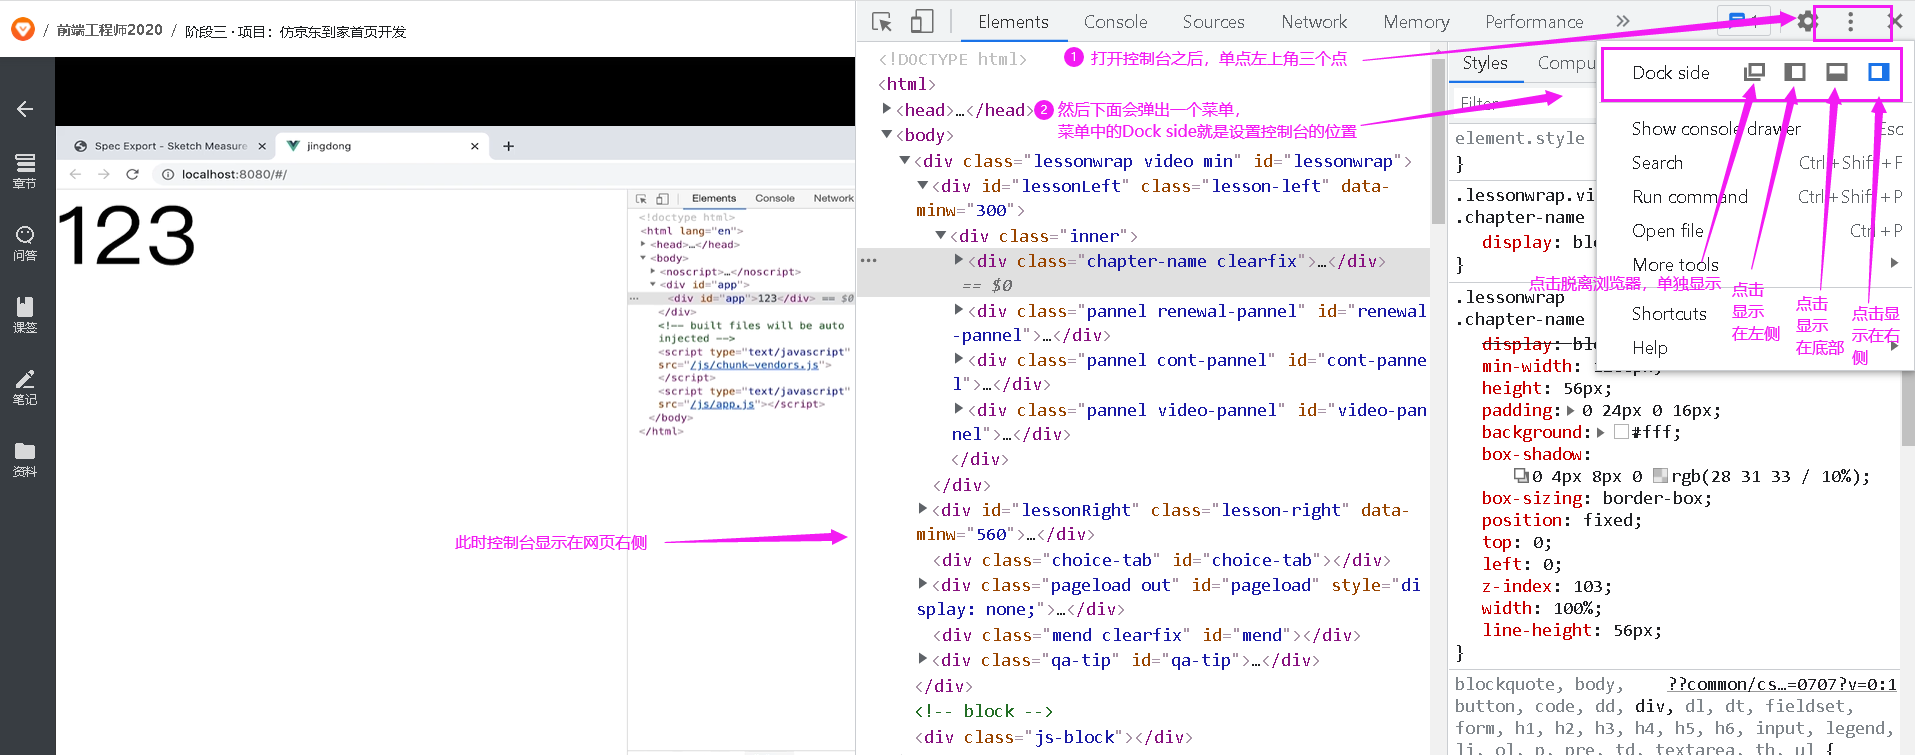Screen dimensions: 1915x755
Task: Expand the head node in large DevTools
Action: click(887, 108)
